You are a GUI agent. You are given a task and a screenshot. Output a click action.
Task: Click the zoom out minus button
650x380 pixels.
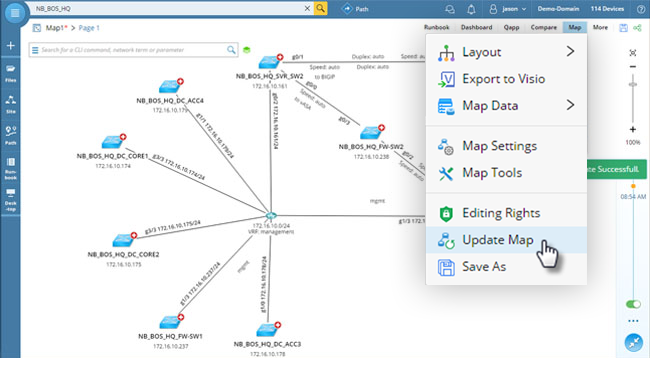(633, 66)
